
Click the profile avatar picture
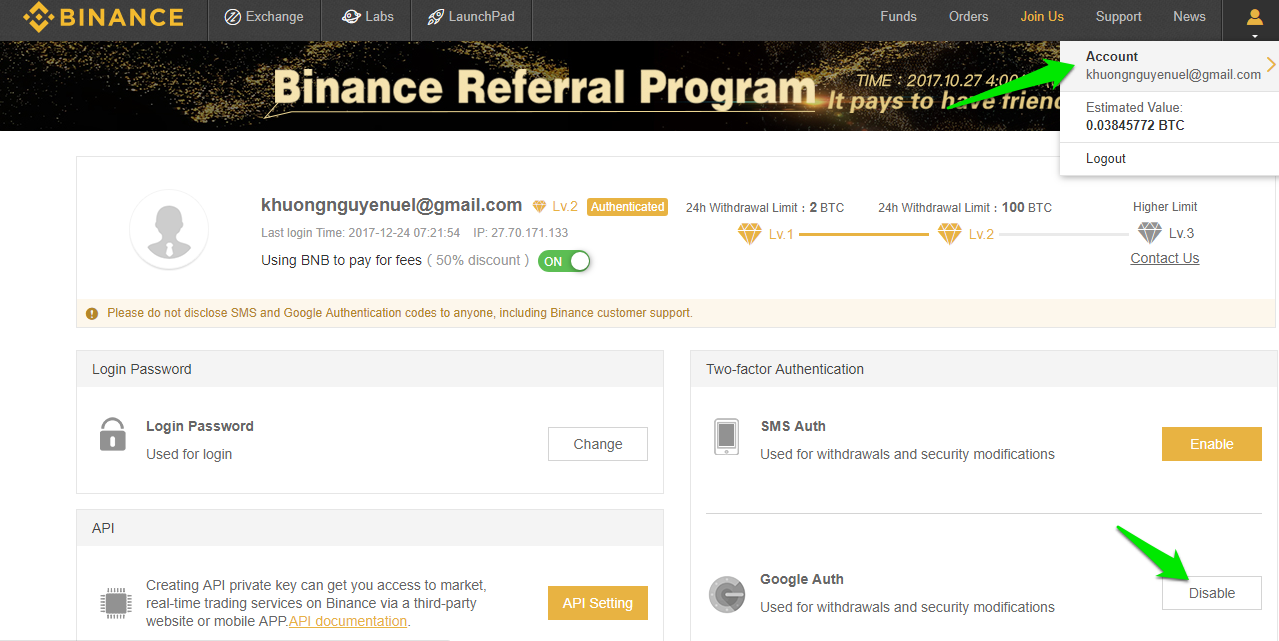coord(169,230)
